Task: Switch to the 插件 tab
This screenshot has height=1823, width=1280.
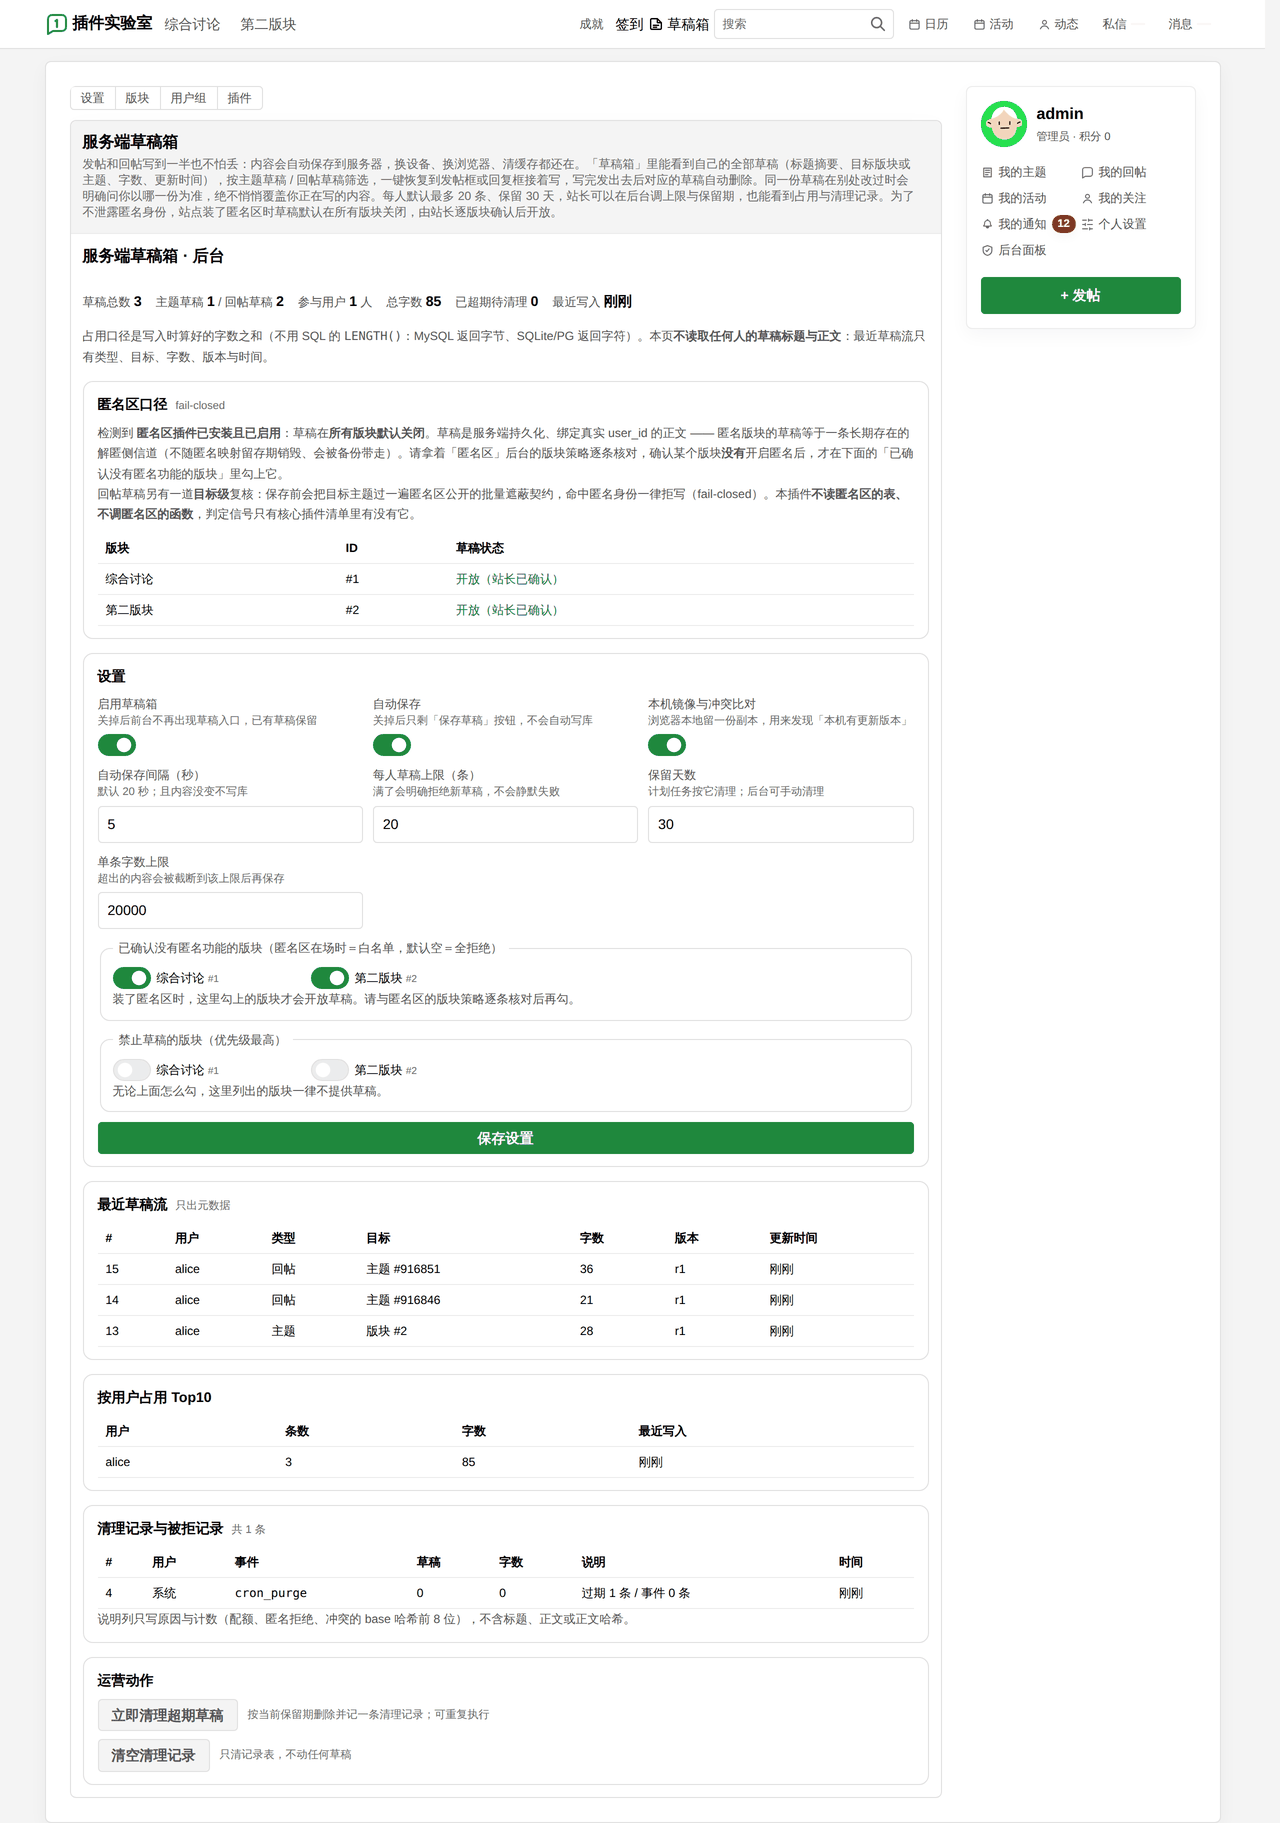Action: point(239,98)
